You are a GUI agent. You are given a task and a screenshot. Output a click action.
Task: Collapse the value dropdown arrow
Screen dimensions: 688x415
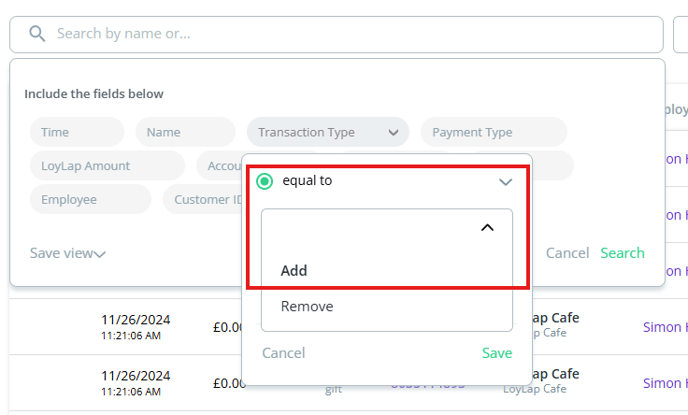(487, 228)
